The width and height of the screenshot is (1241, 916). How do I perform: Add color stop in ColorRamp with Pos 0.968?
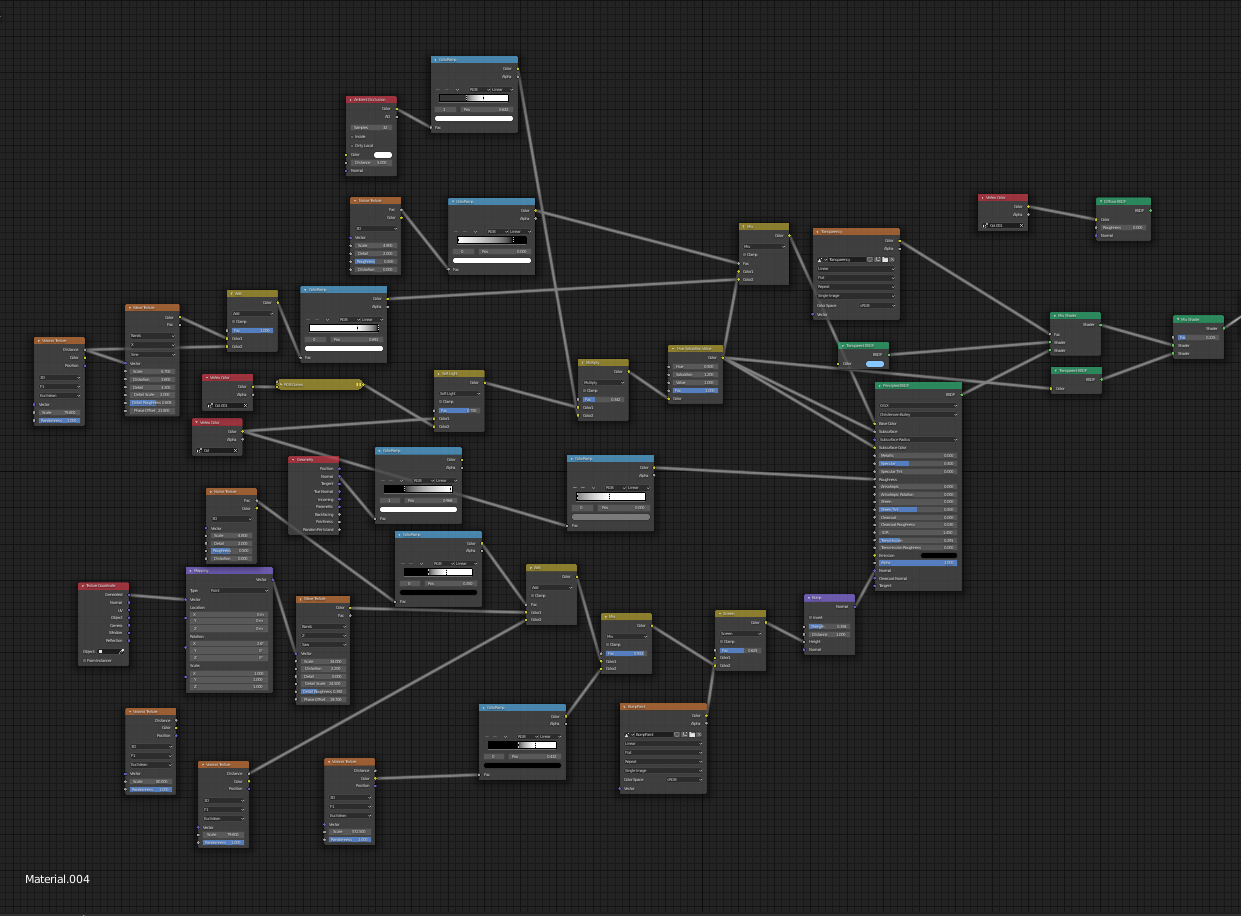(383, 480)
